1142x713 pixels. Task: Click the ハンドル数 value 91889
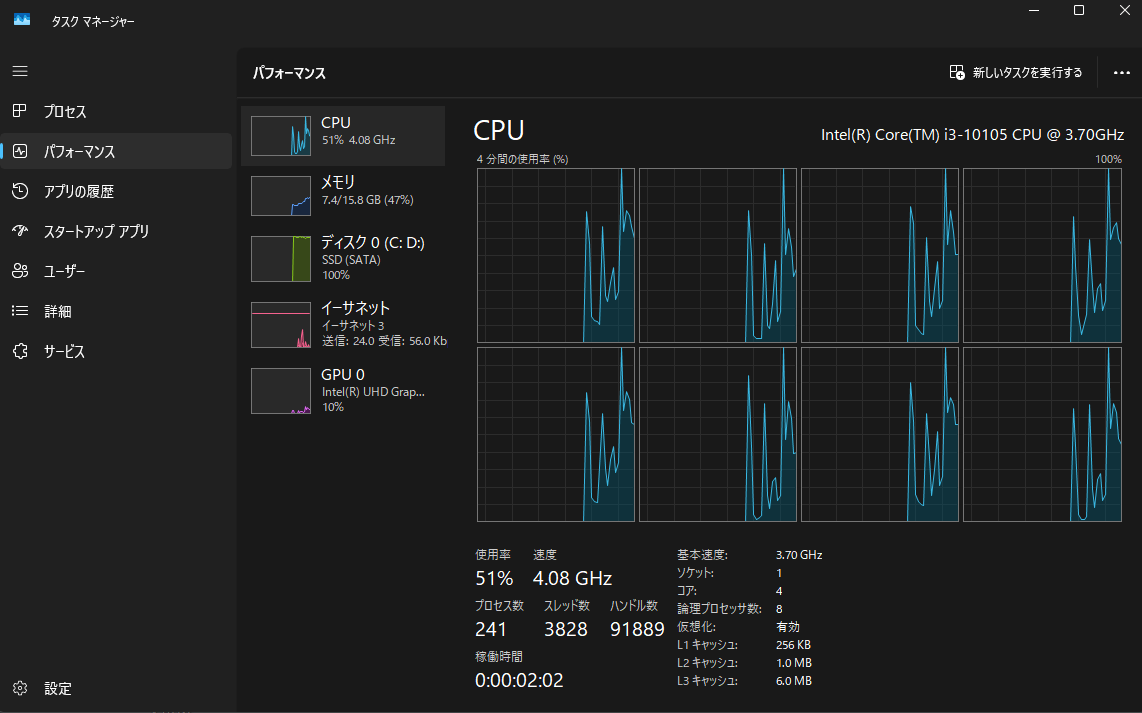click(x=637, y=629)
